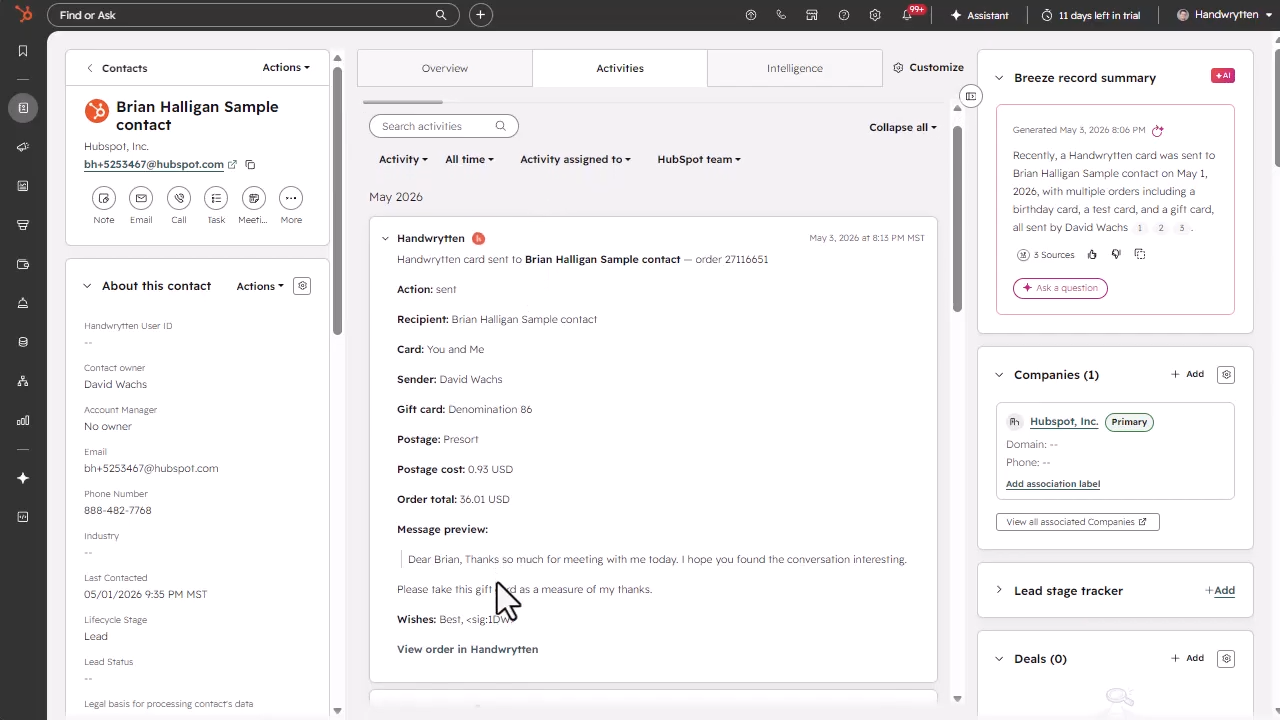1280x720 pixels.
Task: Create a Note for this contact
Action: [x=104, y=198]
